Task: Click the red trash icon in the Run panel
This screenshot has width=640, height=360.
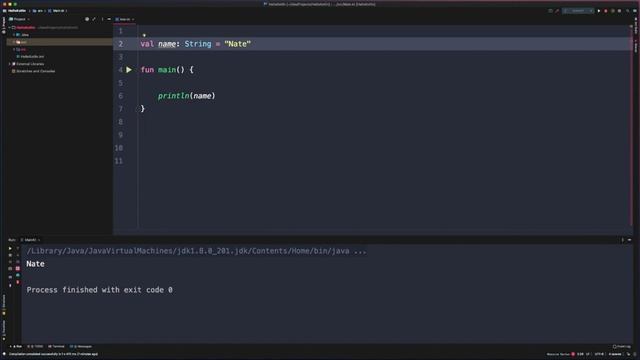Action: coord(18,282)
